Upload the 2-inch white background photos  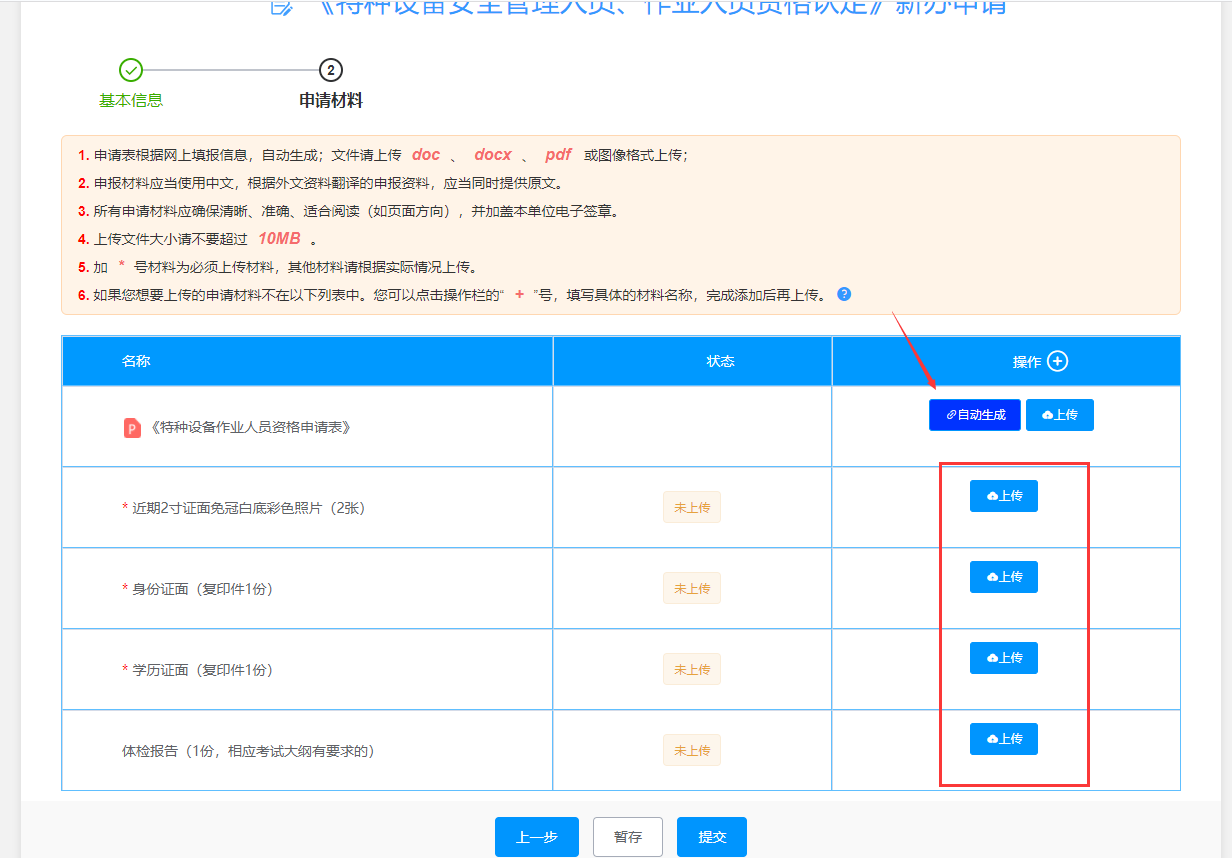1003,496
